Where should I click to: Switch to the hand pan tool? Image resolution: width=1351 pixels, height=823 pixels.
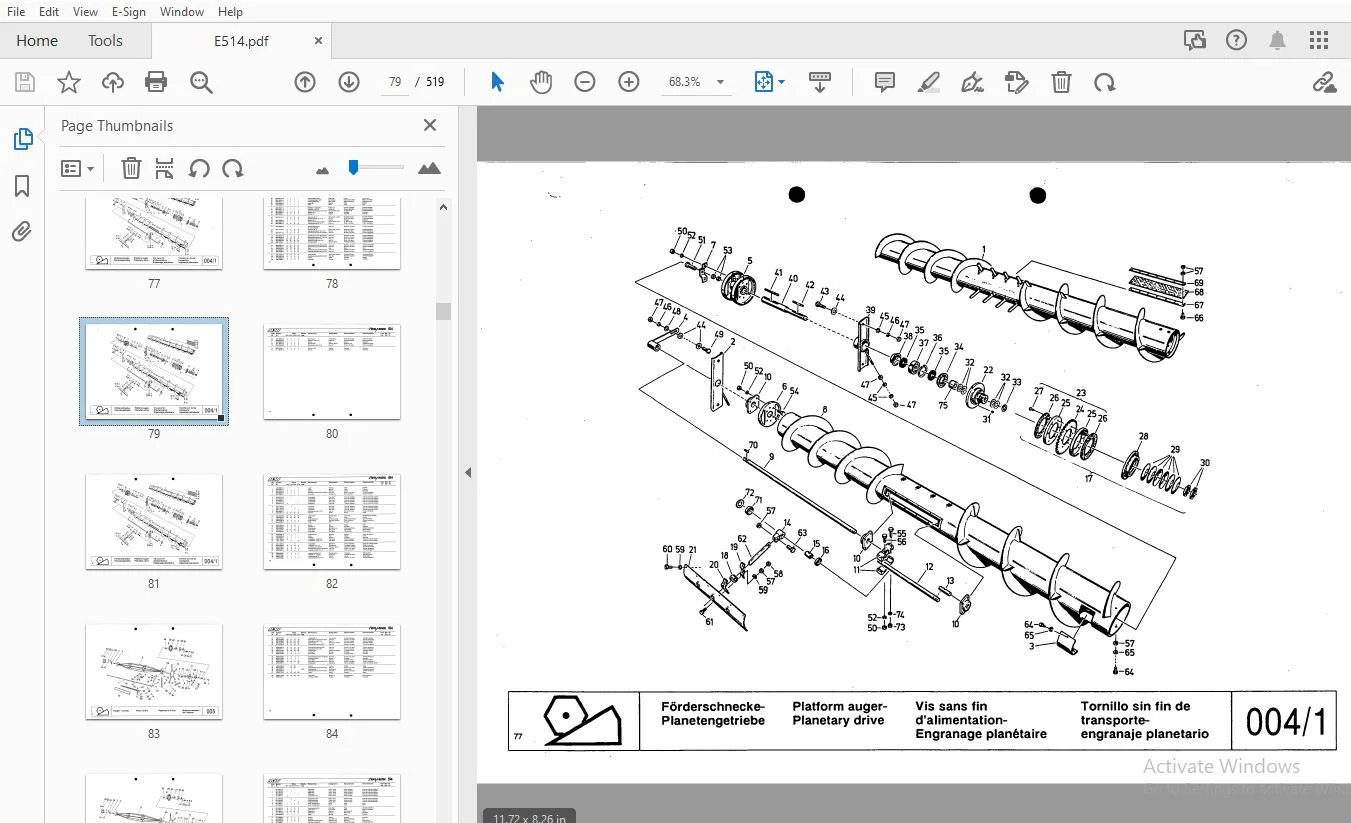[541, 82]
